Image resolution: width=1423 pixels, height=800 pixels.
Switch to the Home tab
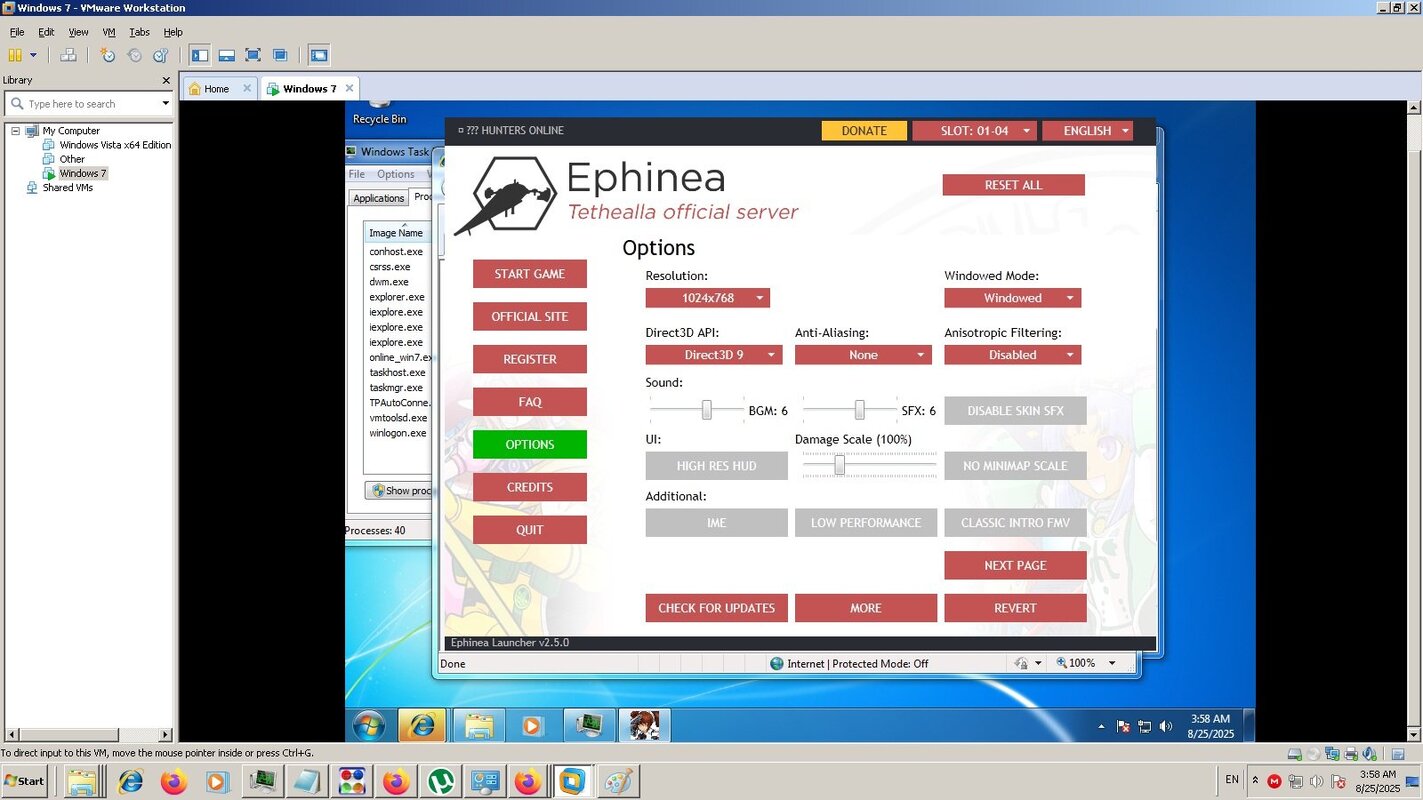(217, 88)
